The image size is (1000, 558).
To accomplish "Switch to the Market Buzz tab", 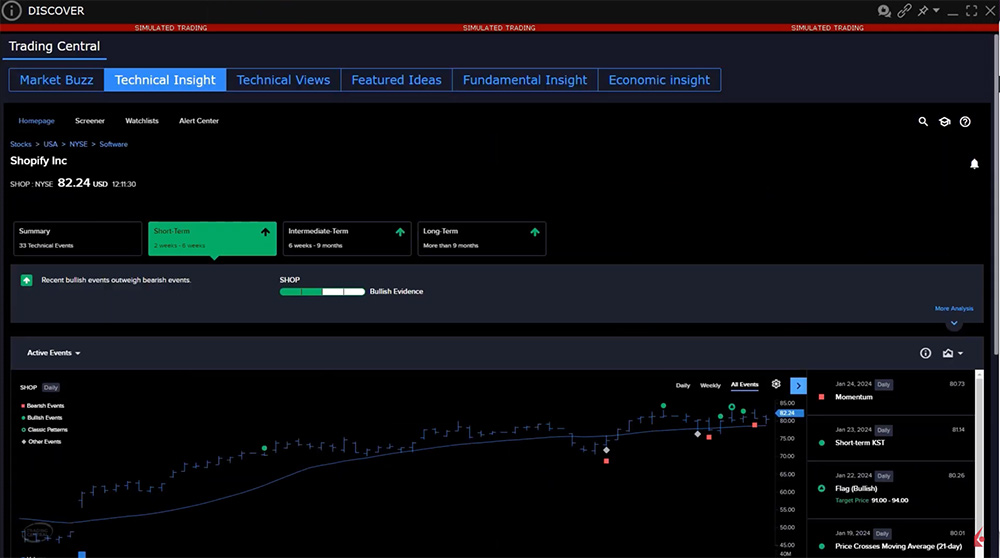I will (x=56, y=80).
